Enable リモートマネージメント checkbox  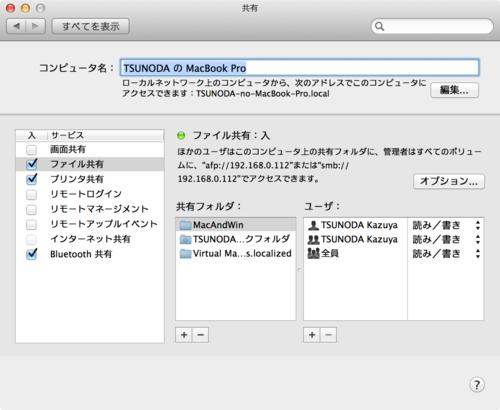tap(32, 209)
